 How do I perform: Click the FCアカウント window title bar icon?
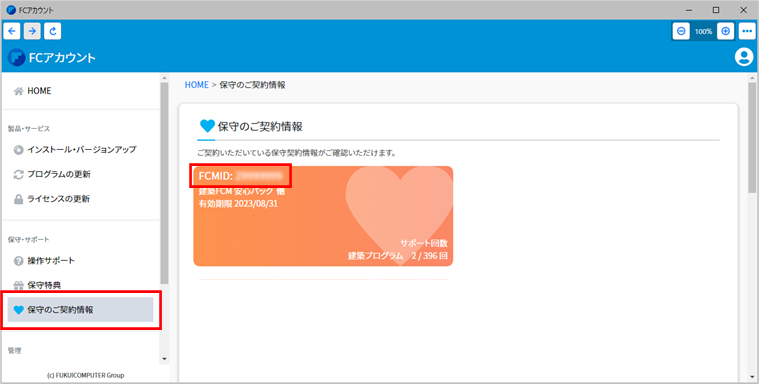(x=11, y=10)
